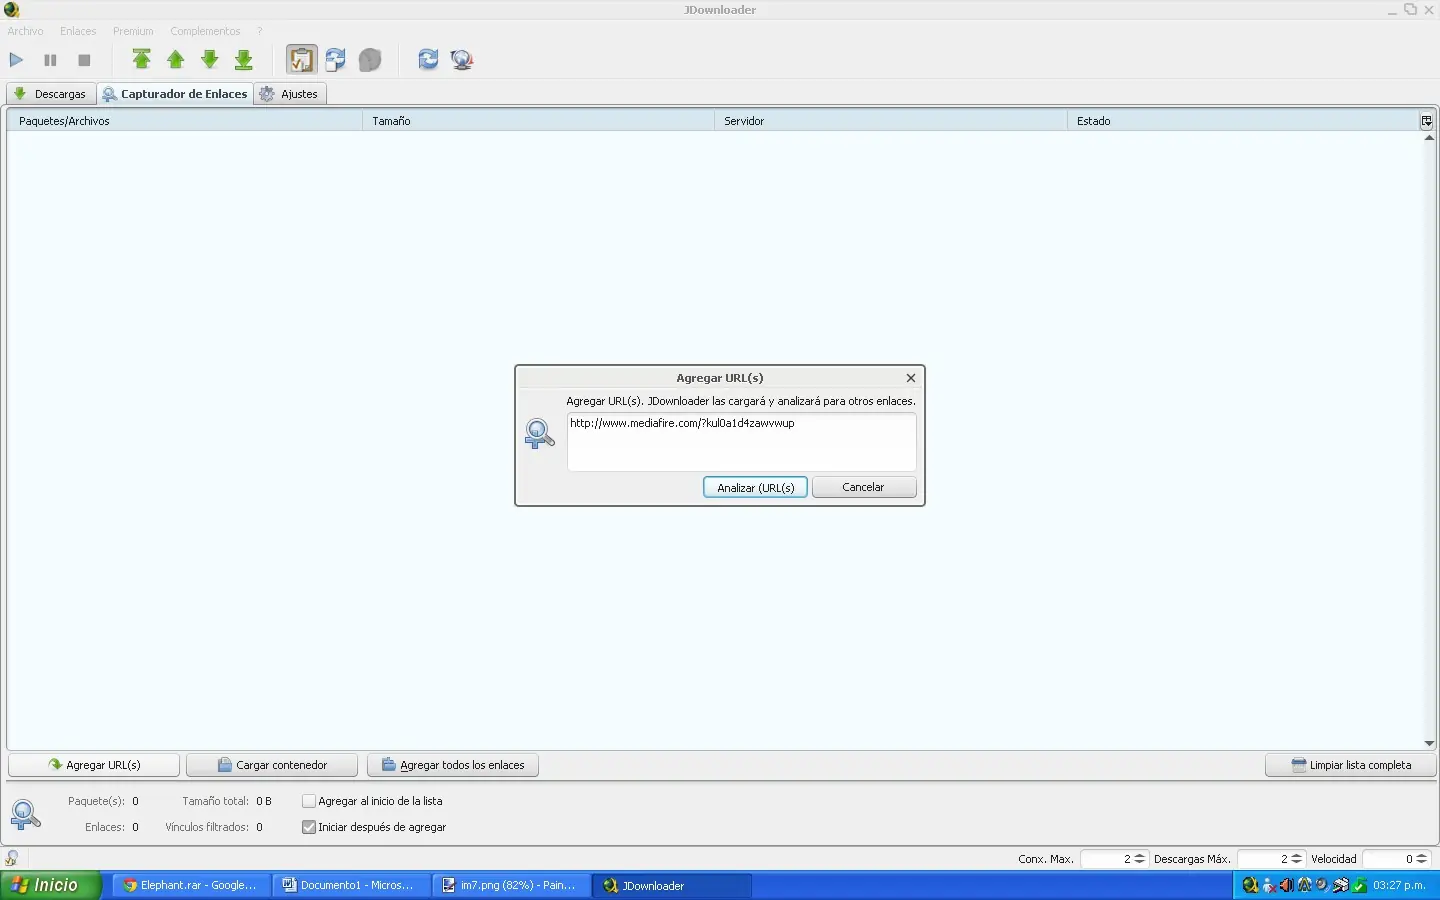Image resolution: width=1440 pixels, height=900 pixels.
Task: Click the list scrollbar down arrow
Action: [x=1429, y=743]
